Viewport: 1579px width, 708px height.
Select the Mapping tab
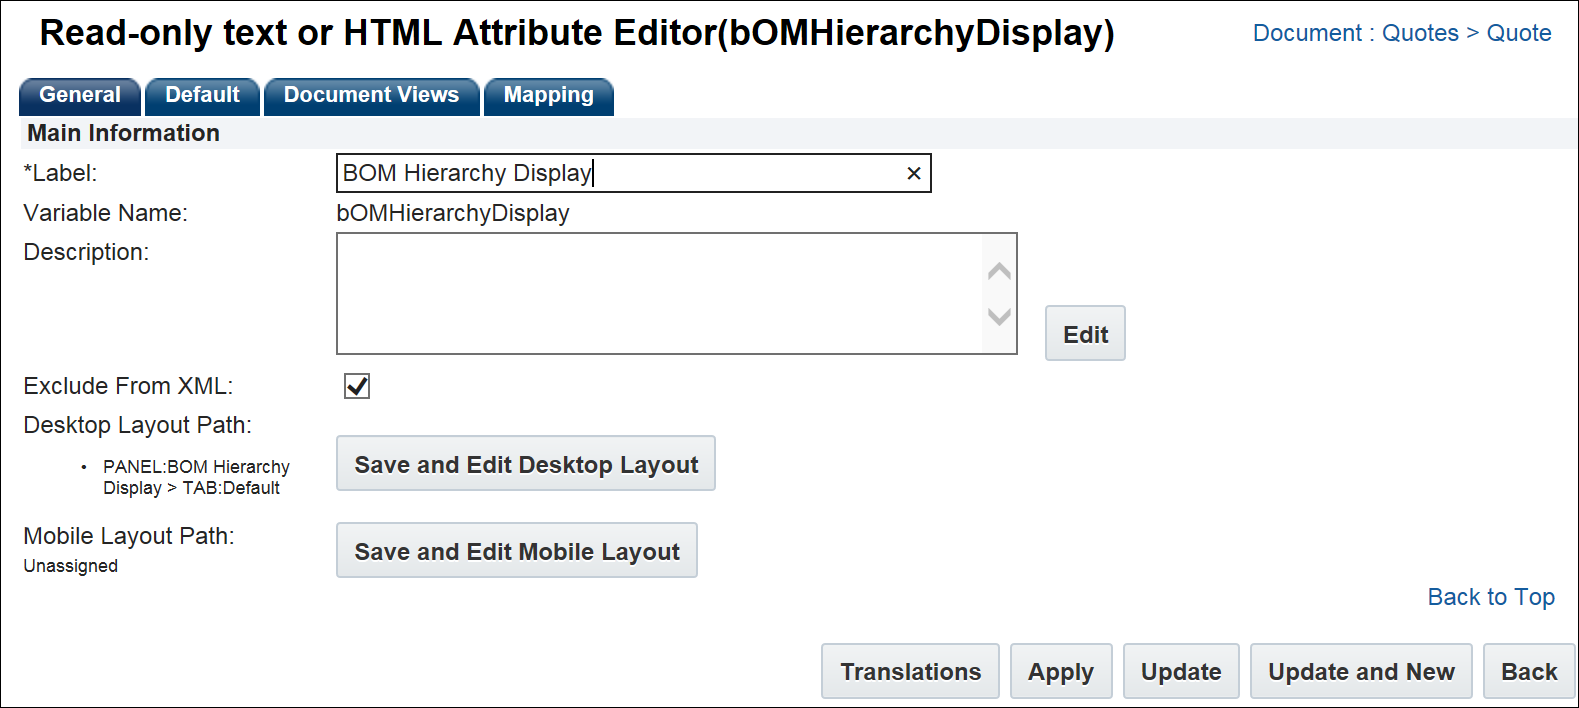(x=548, y=96)
